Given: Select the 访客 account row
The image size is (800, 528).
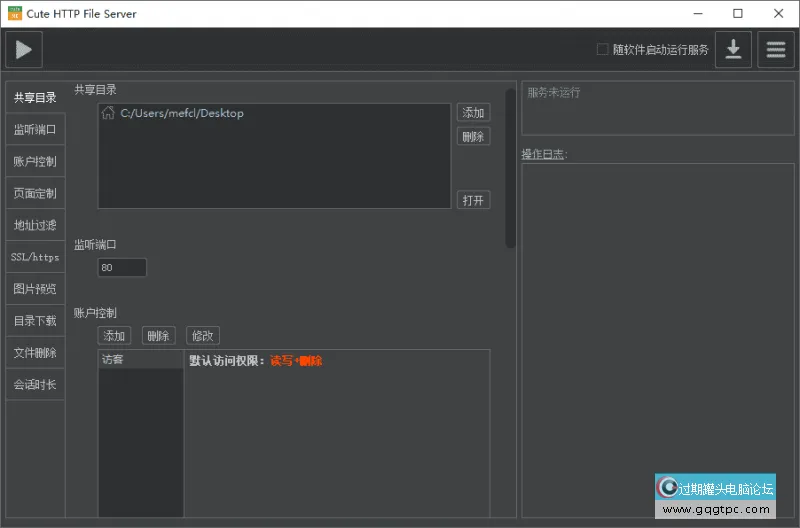Looking at the screenshot, I should [x=140, y=359].
